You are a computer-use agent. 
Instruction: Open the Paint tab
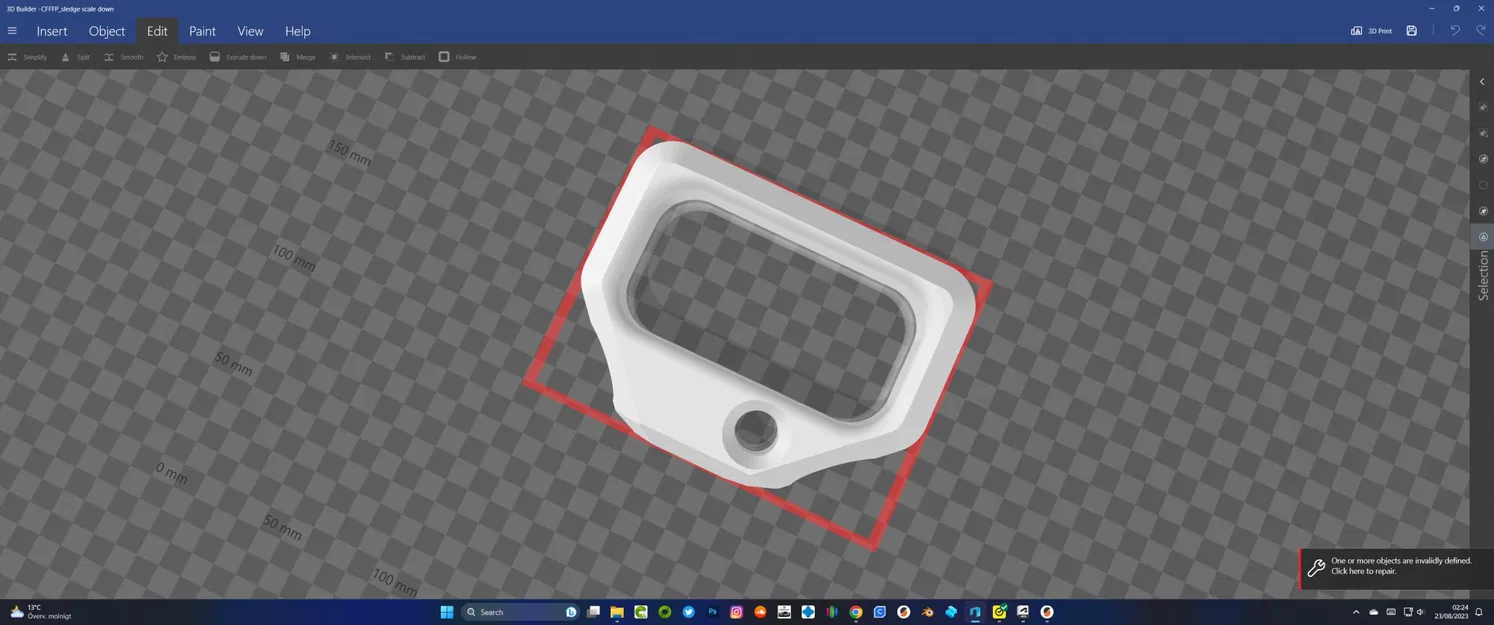coord(202,31)
